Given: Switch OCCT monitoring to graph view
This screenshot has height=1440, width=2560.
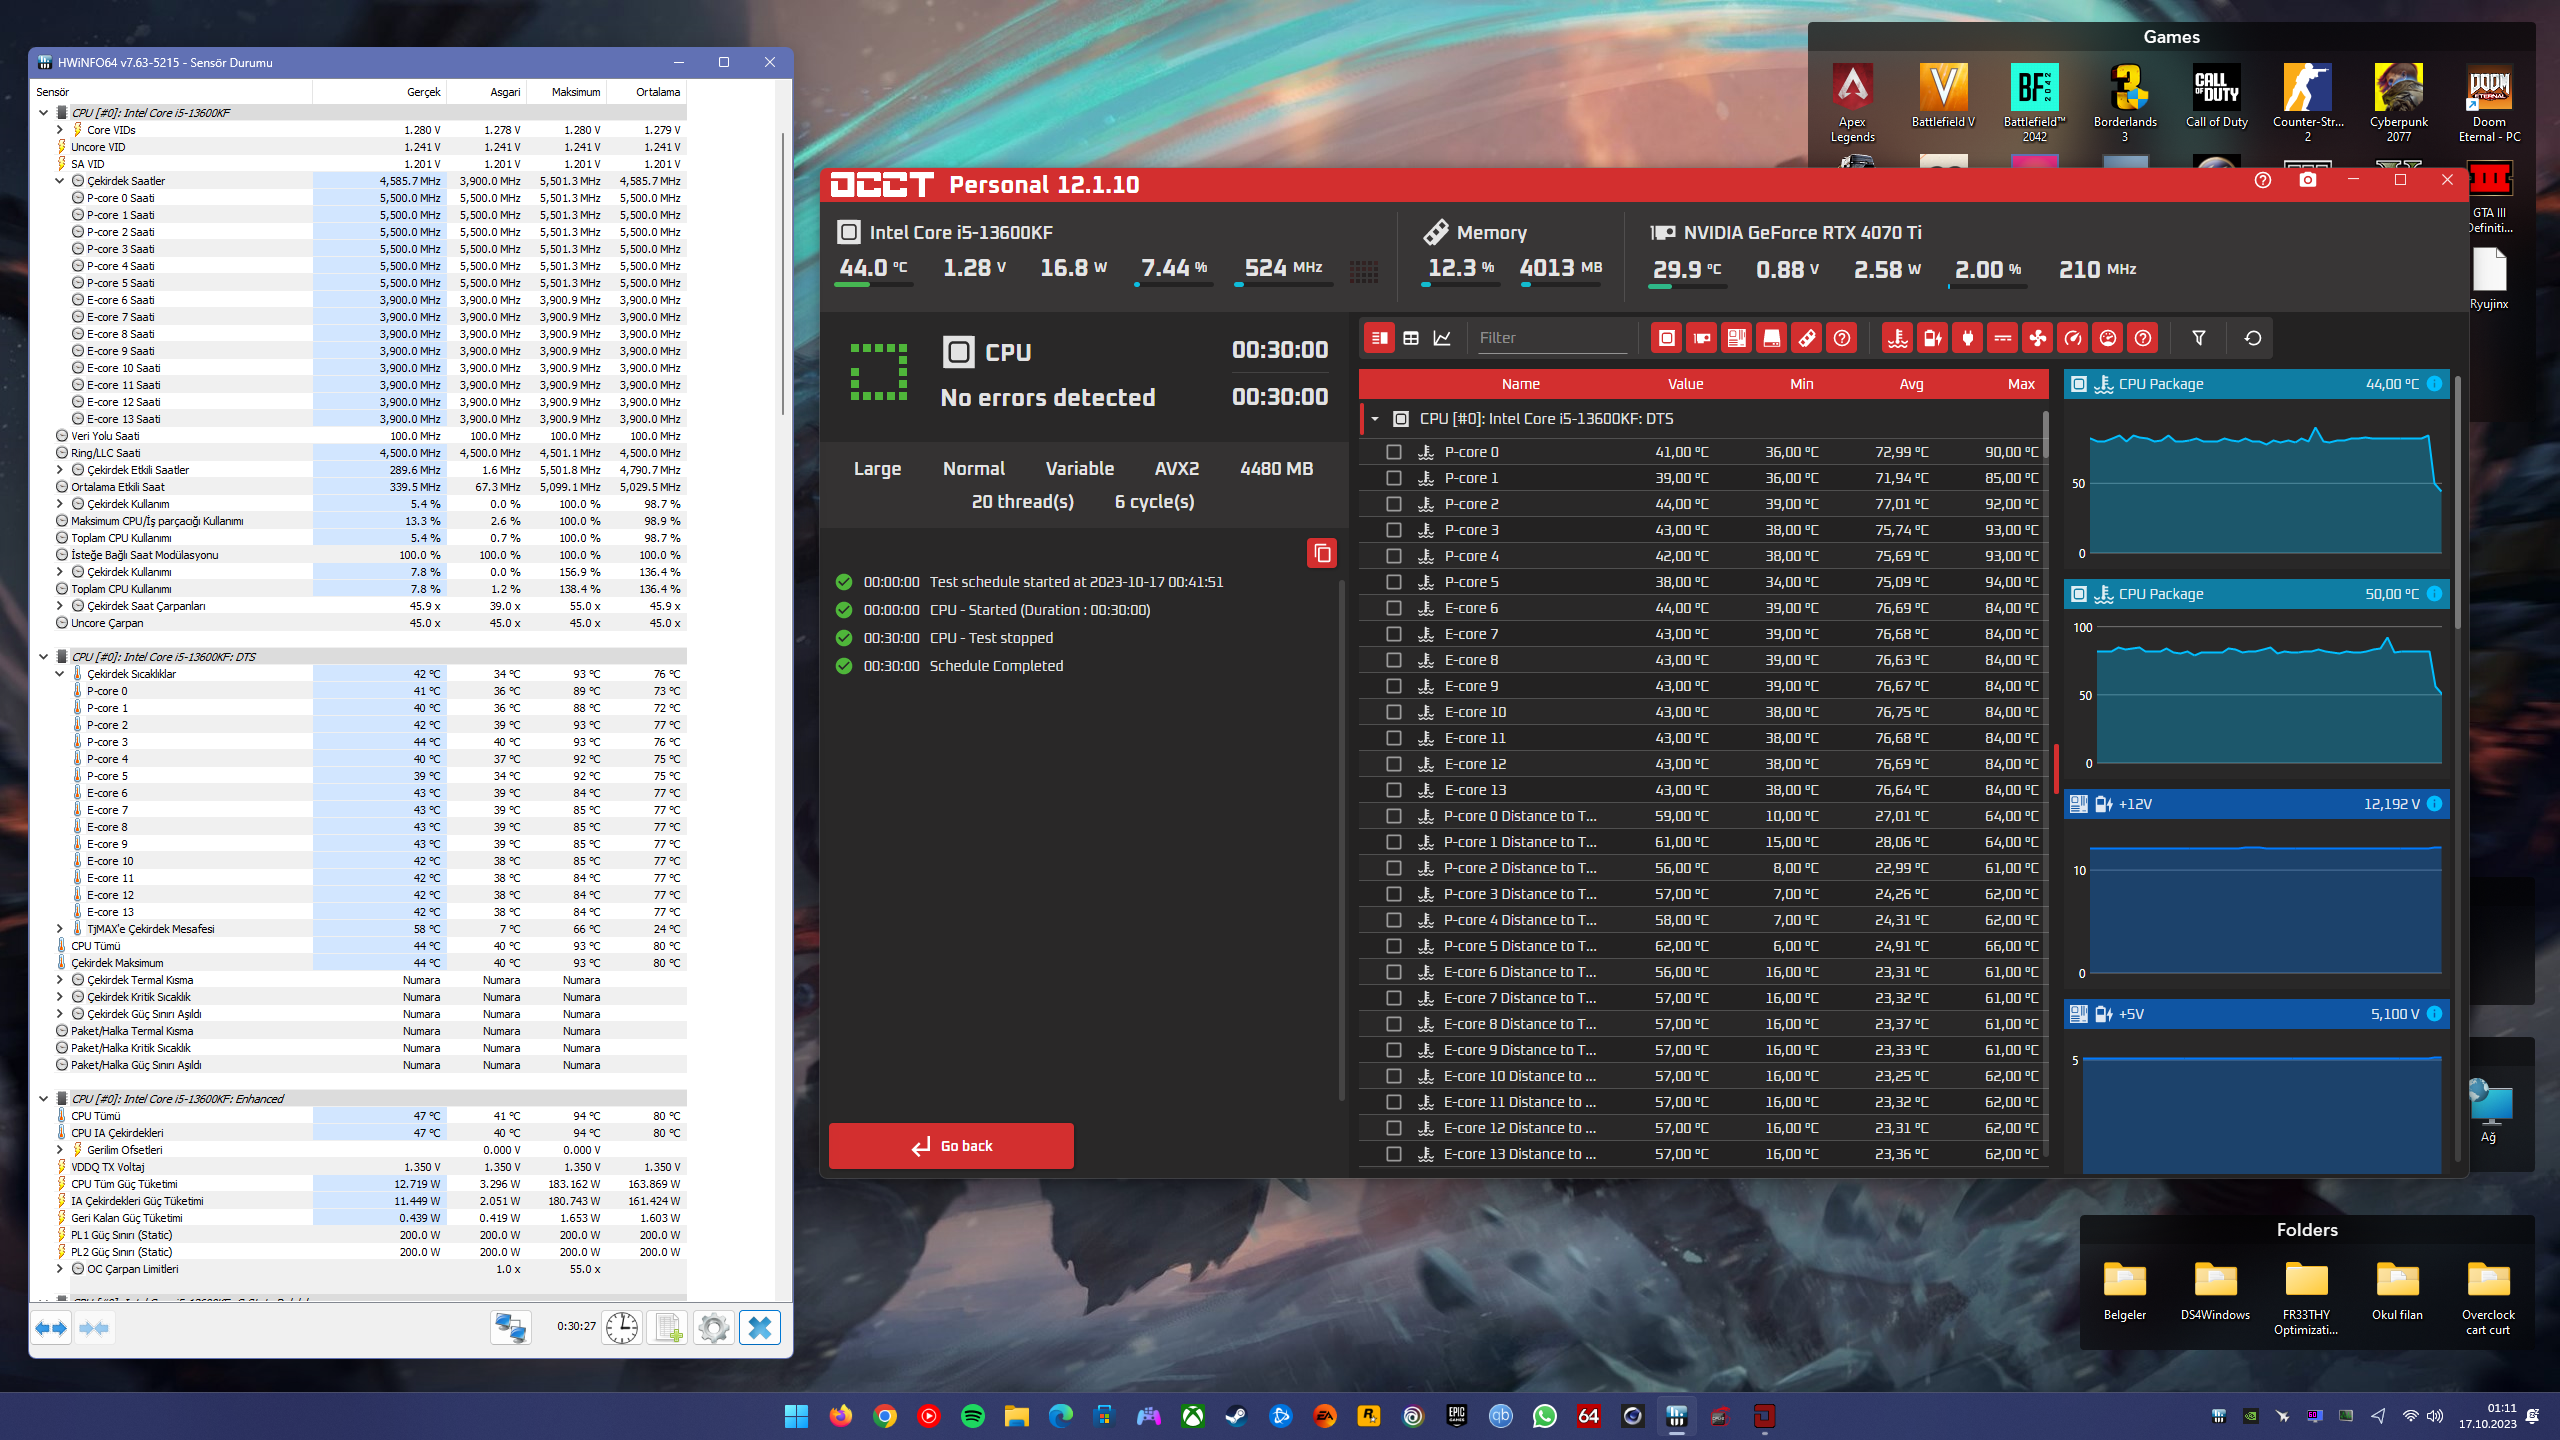Looking at the screenshot, I should pos(1442,338).
